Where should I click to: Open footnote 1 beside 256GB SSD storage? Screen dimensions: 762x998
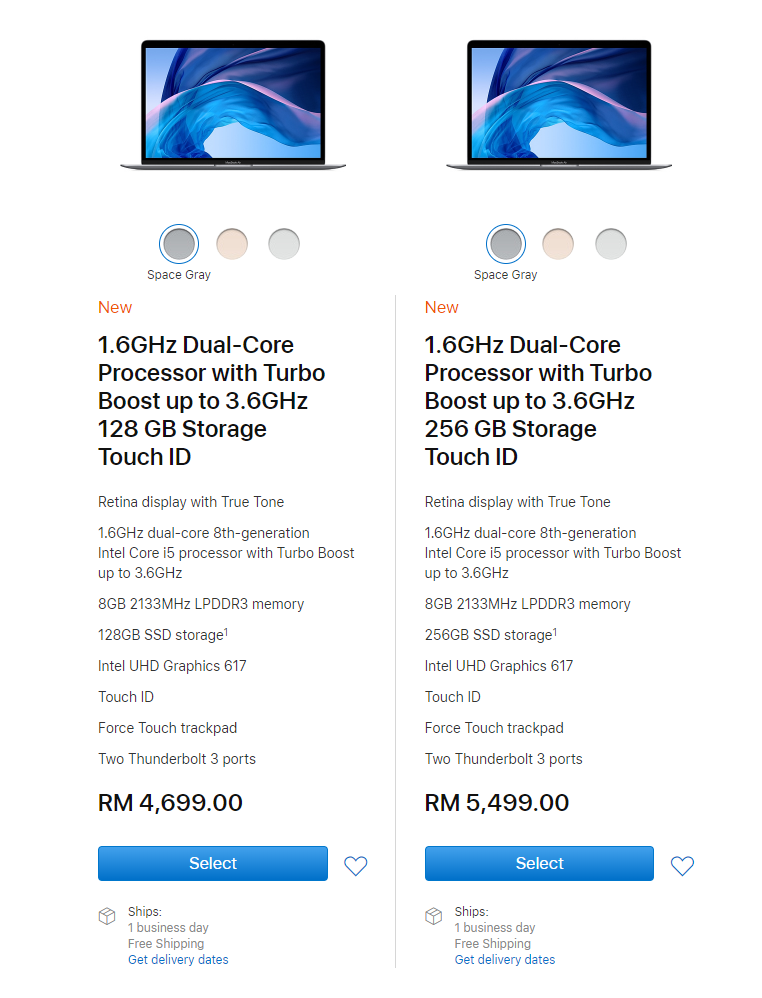(555, 630)
